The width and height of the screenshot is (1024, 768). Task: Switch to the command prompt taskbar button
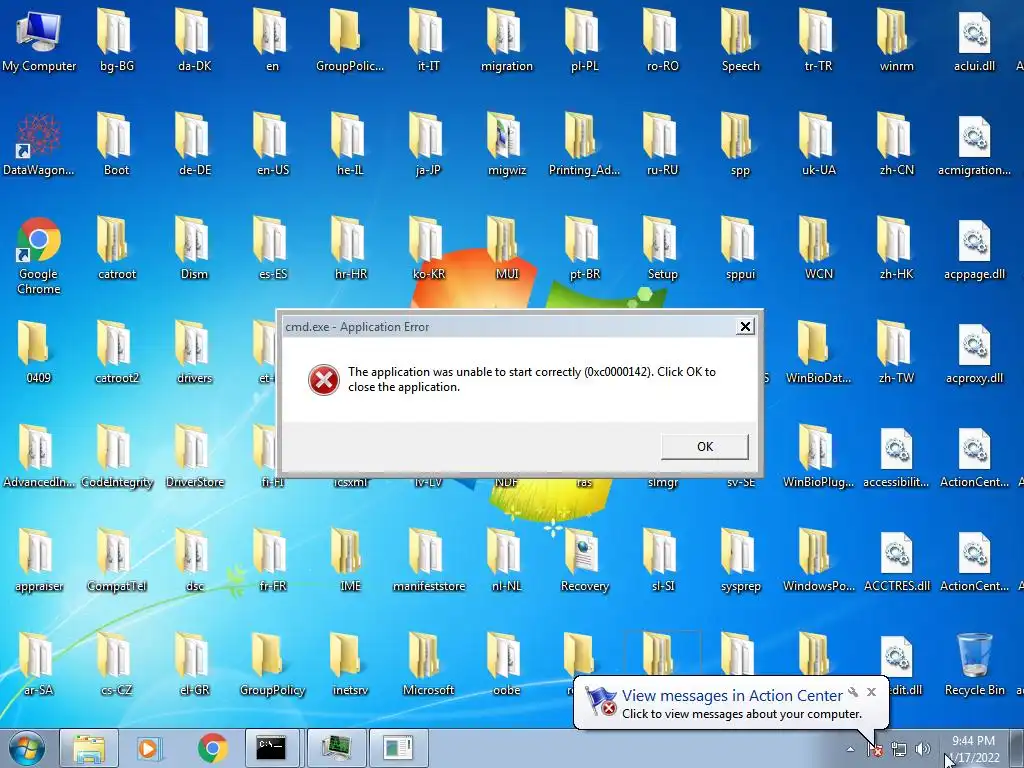point(271,748)
